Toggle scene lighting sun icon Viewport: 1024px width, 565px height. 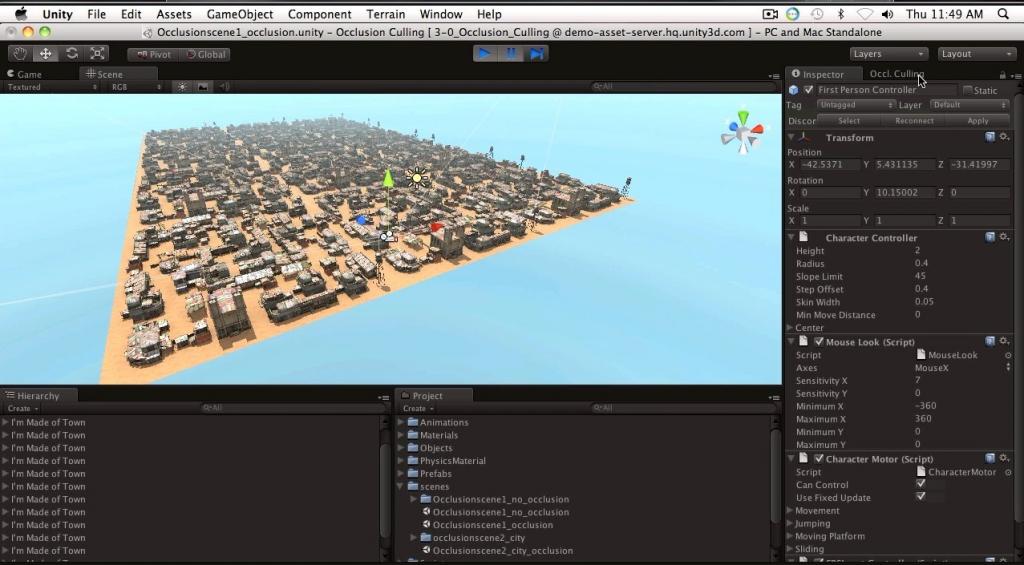coord(182,87)
